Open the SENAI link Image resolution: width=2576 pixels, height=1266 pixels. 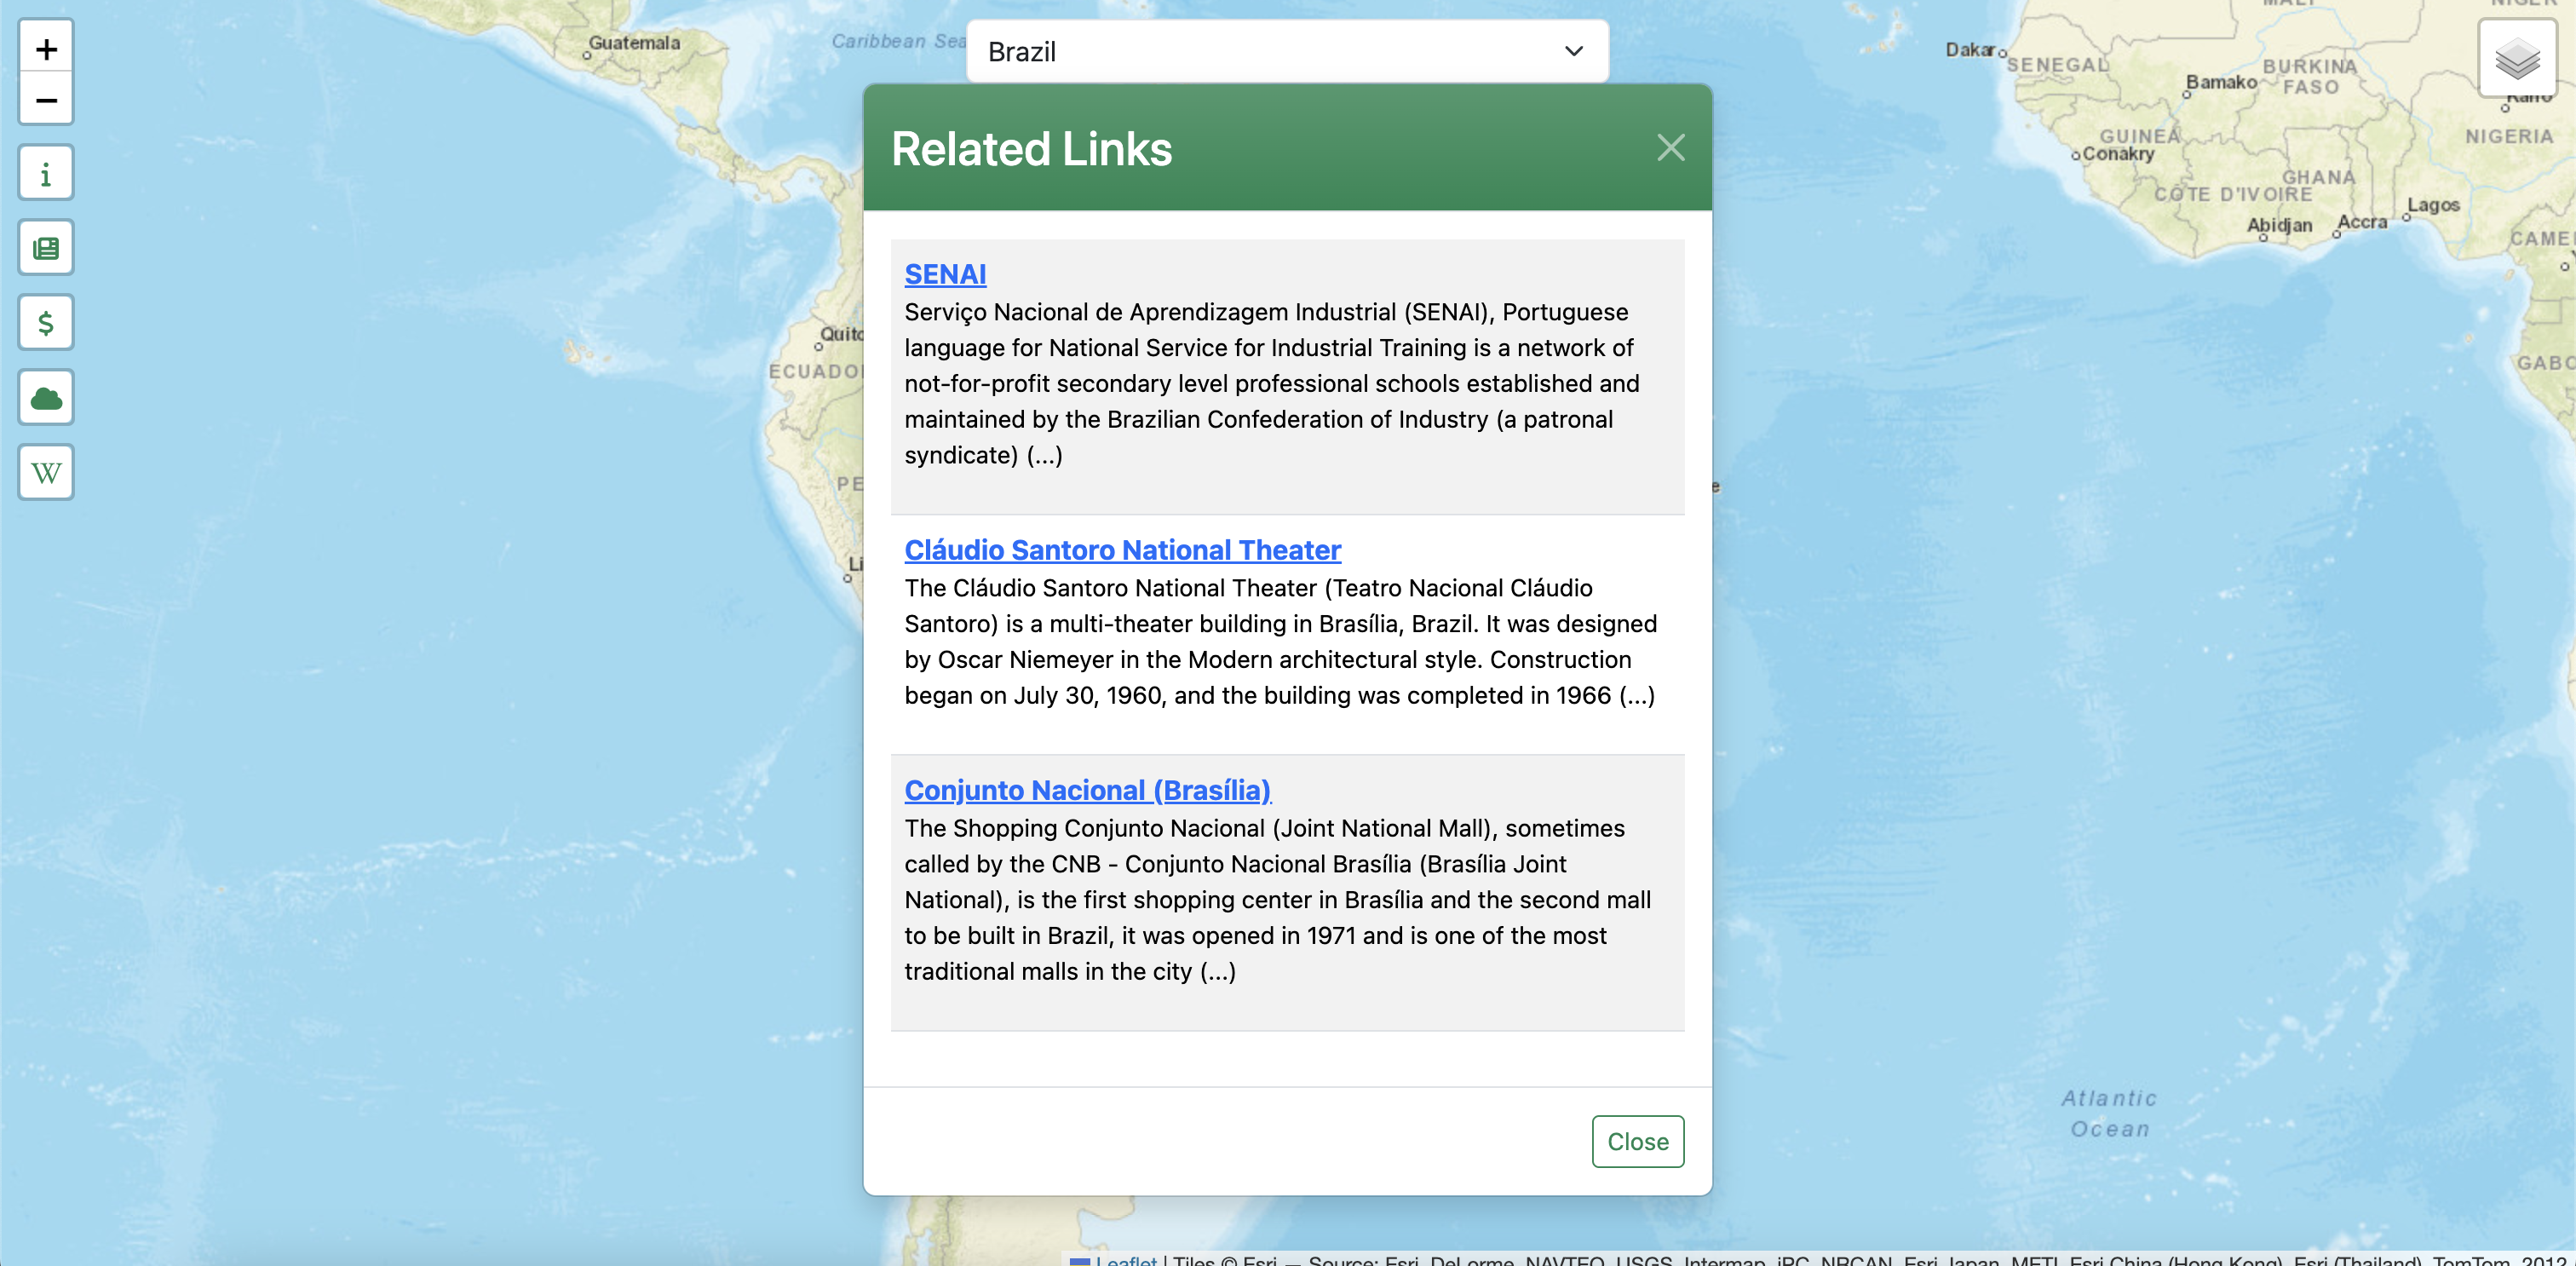[945, 274]
